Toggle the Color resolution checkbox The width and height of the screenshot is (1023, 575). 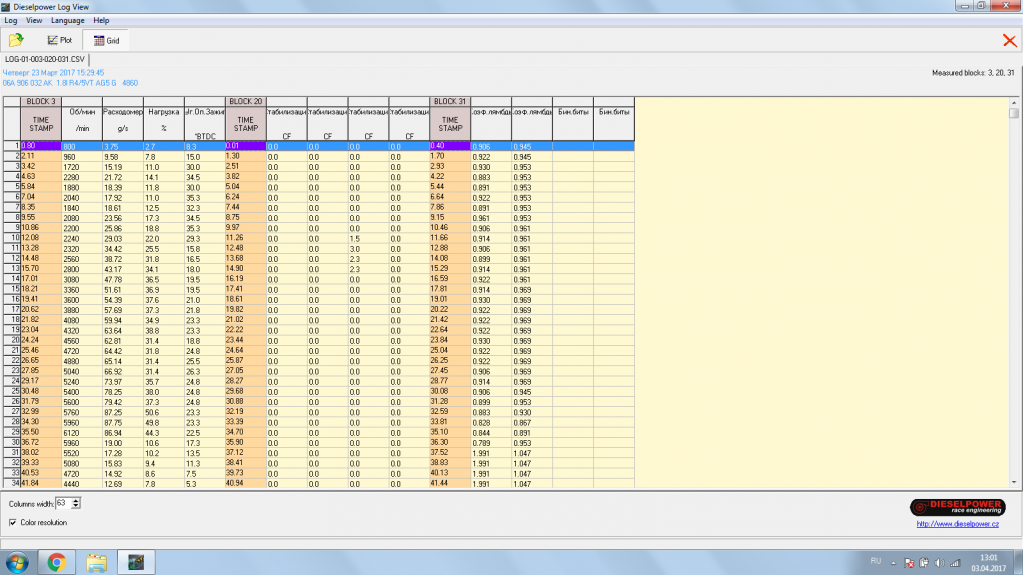tap(12, 522)
